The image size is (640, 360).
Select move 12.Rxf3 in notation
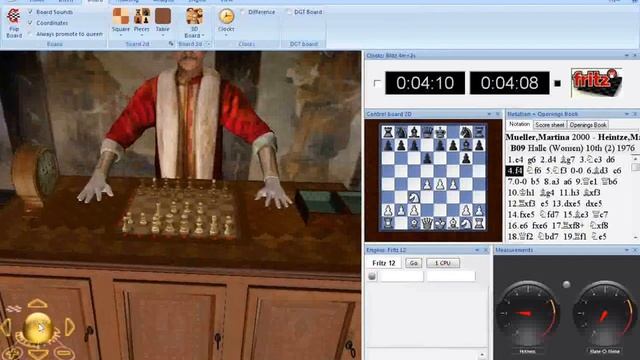point(522,204)
